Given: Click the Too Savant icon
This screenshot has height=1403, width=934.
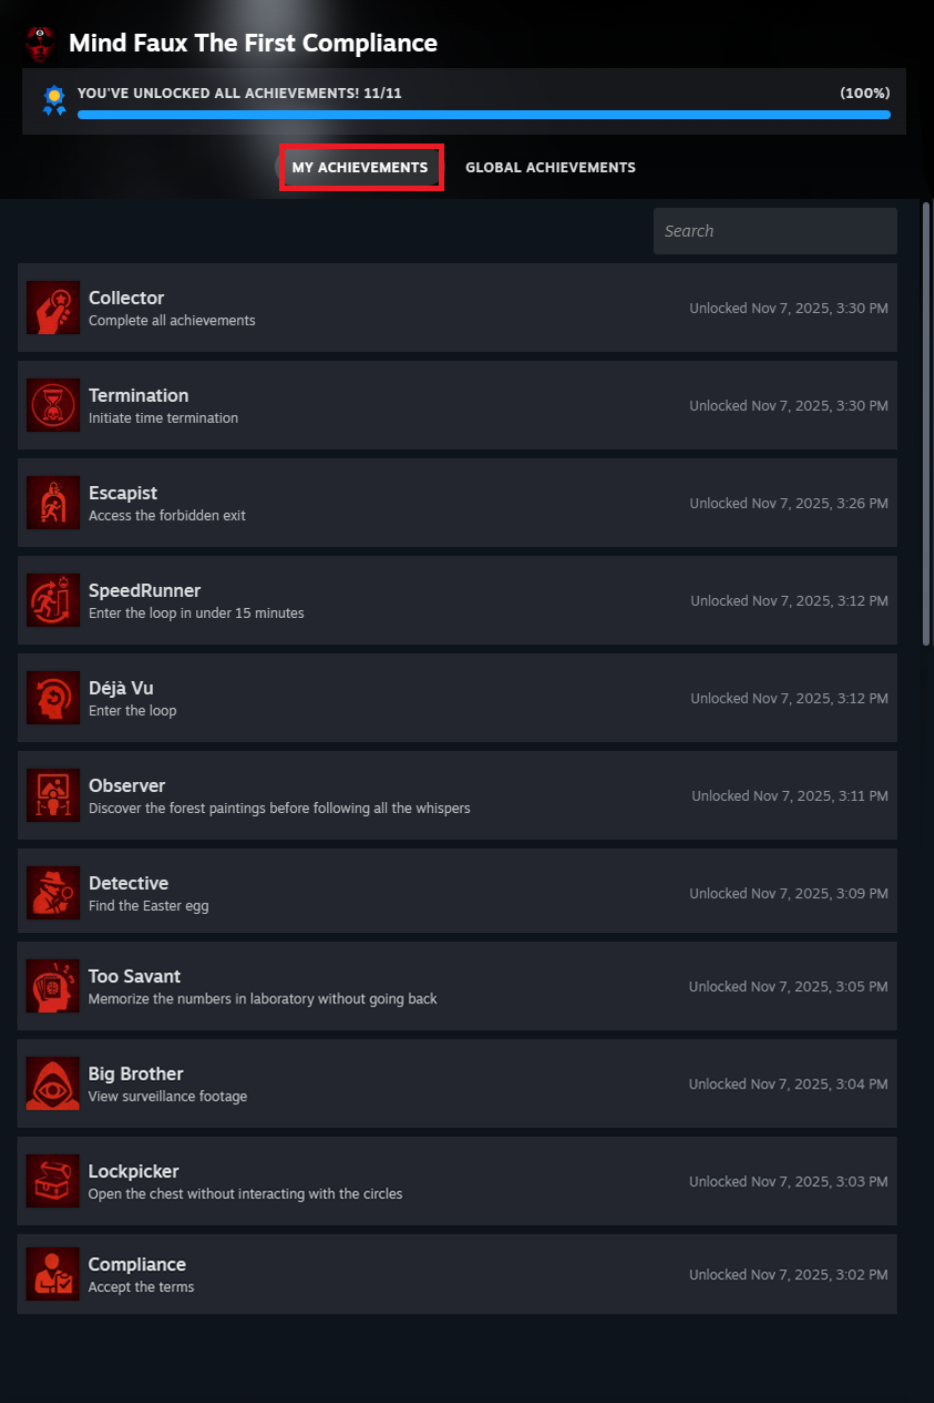Looking at the screenshot, I should coord(53,986).
